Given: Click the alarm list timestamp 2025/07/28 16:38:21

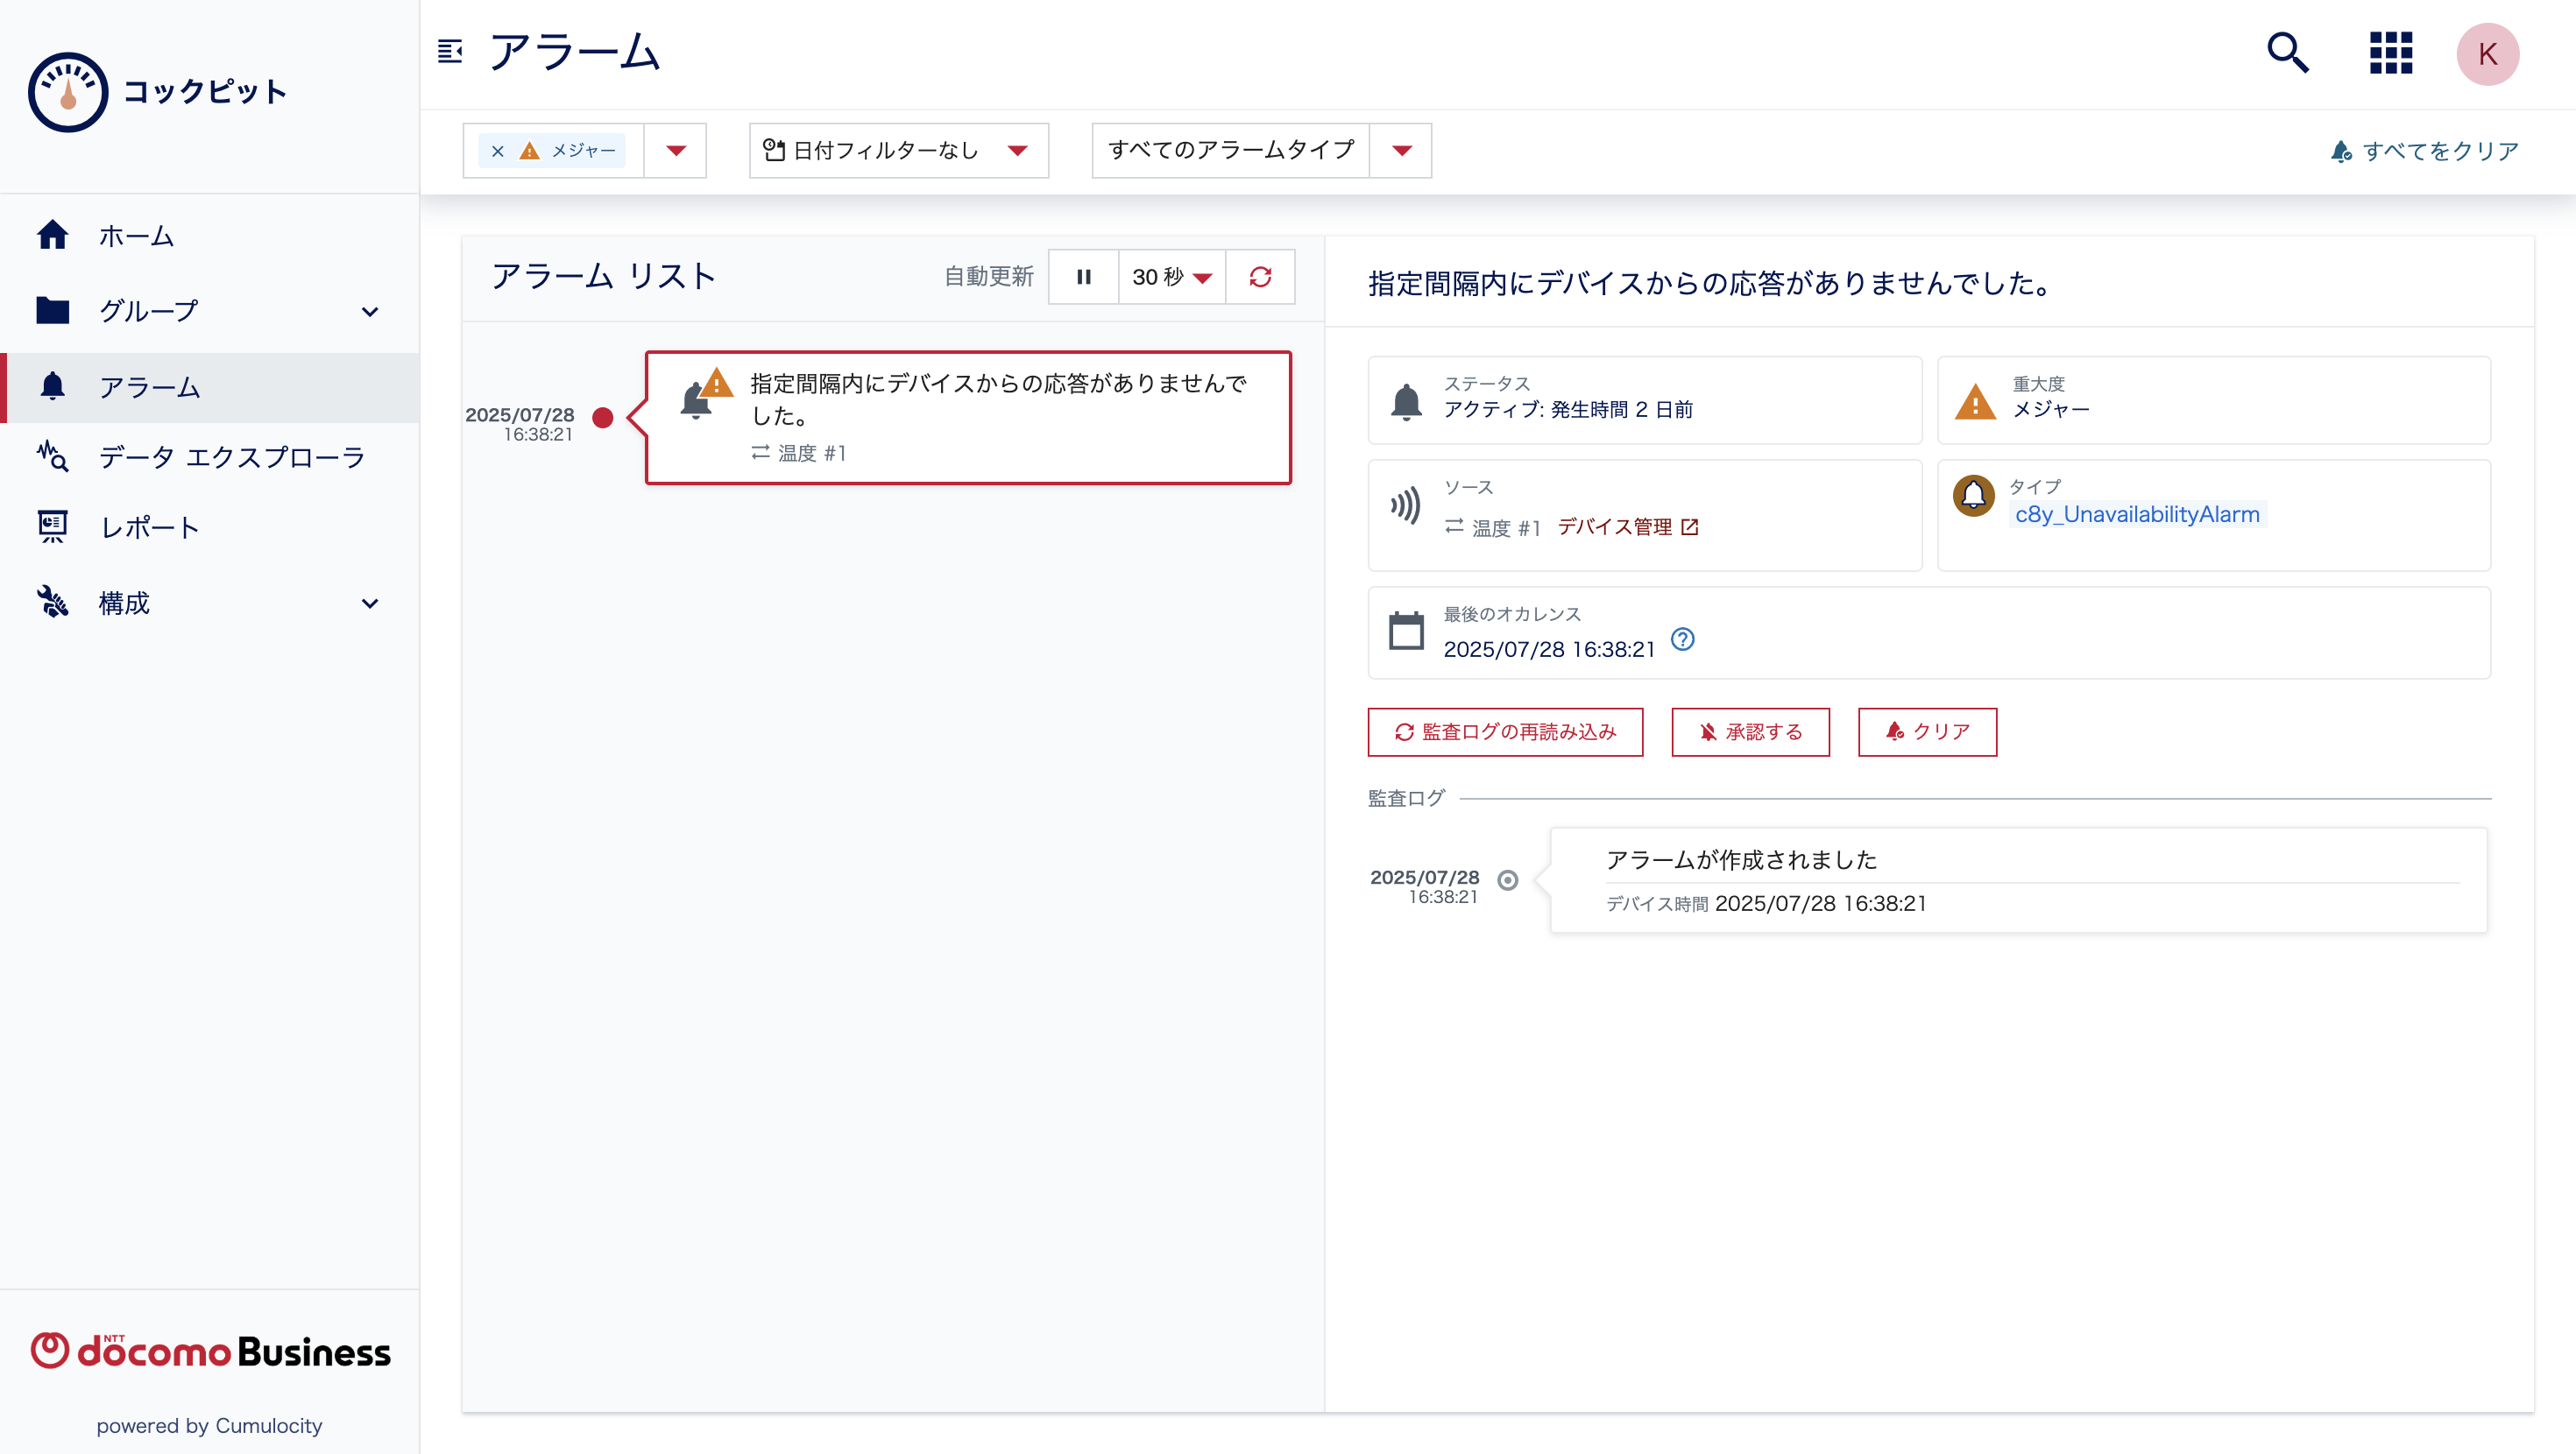Looking at the screenshot, I should [x=520, y=424].
